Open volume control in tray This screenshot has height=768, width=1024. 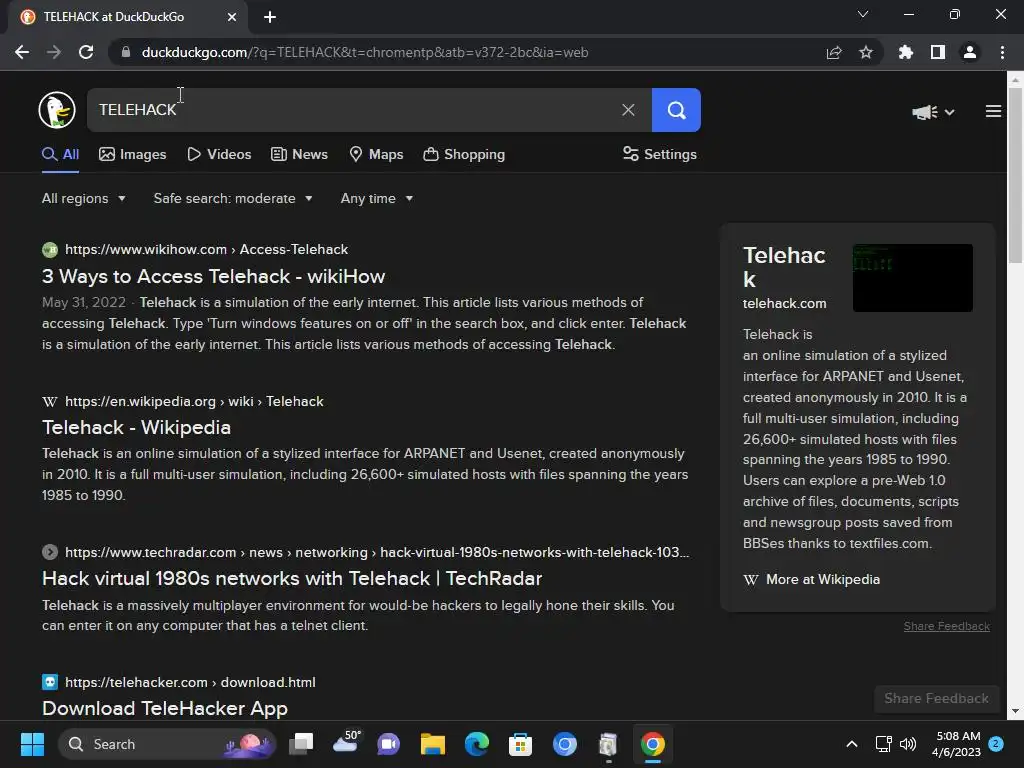908,744
